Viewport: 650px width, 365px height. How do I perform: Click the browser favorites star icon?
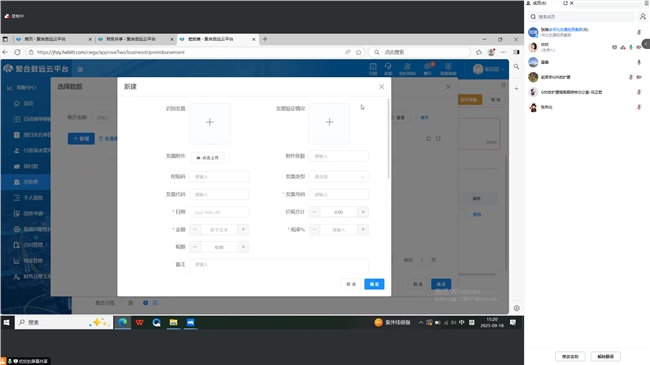pos(359,52)
